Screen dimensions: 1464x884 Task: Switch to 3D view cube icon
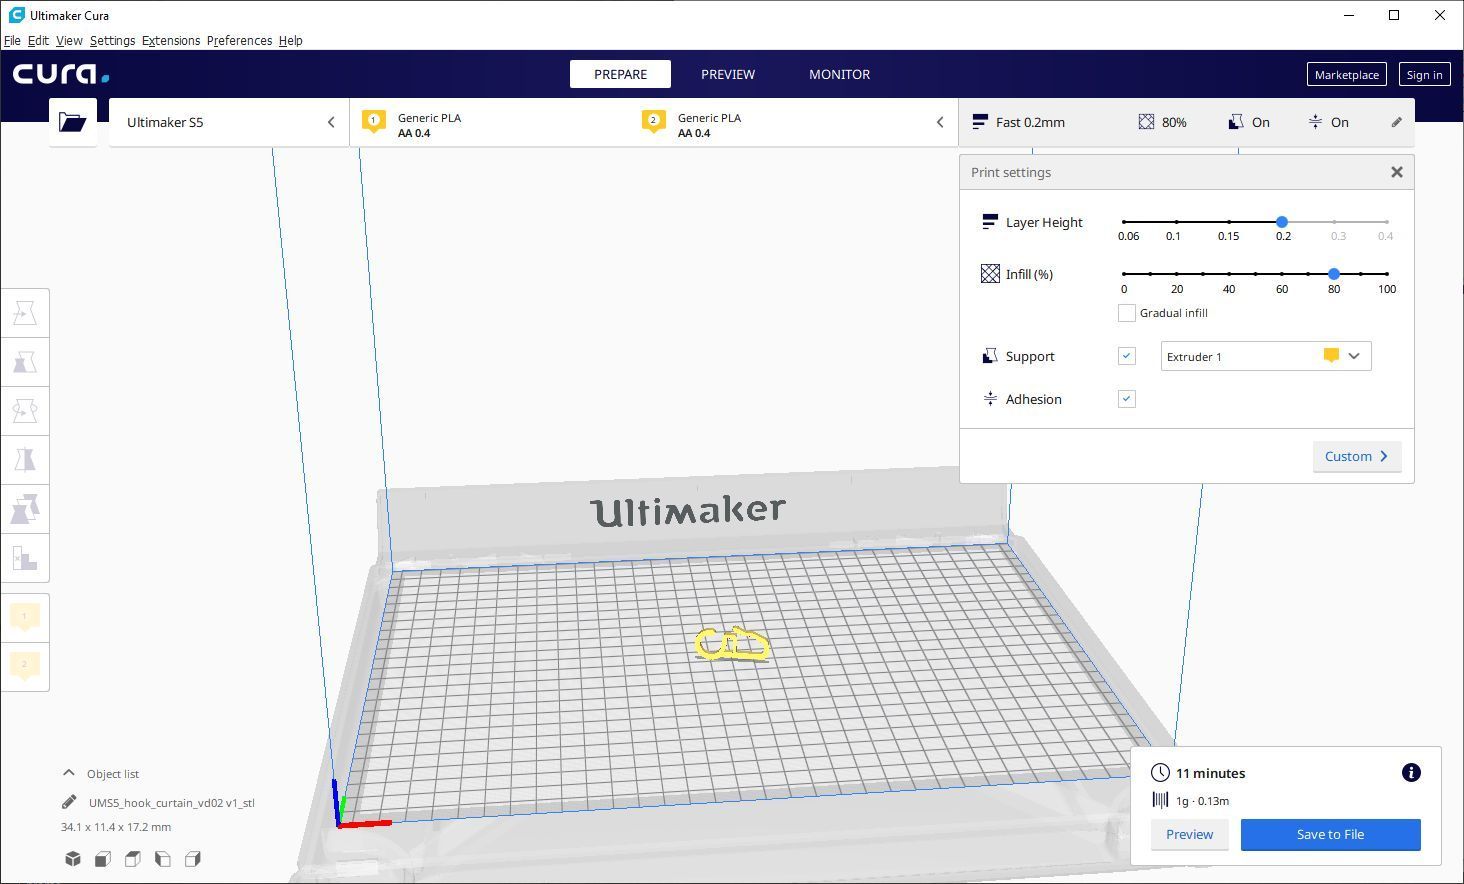tap(73, 859)
